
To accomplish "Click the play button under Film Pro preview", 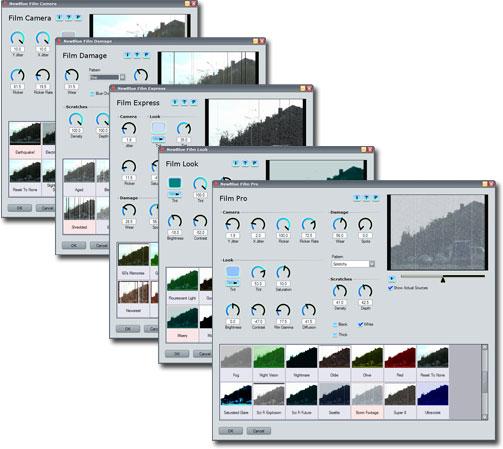I will tap(392, 278).
